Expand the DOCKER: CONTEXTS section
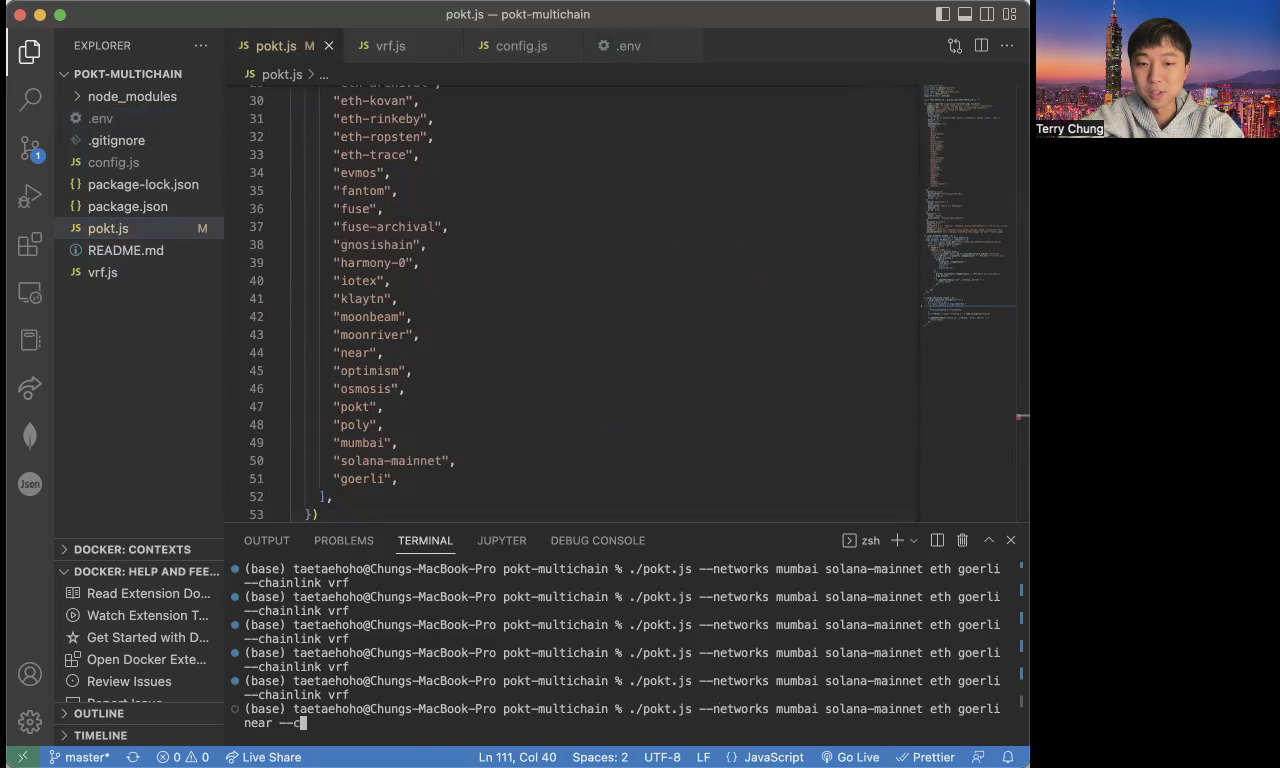This screenshot has height=768, width=1280. [x=139, y=549]
